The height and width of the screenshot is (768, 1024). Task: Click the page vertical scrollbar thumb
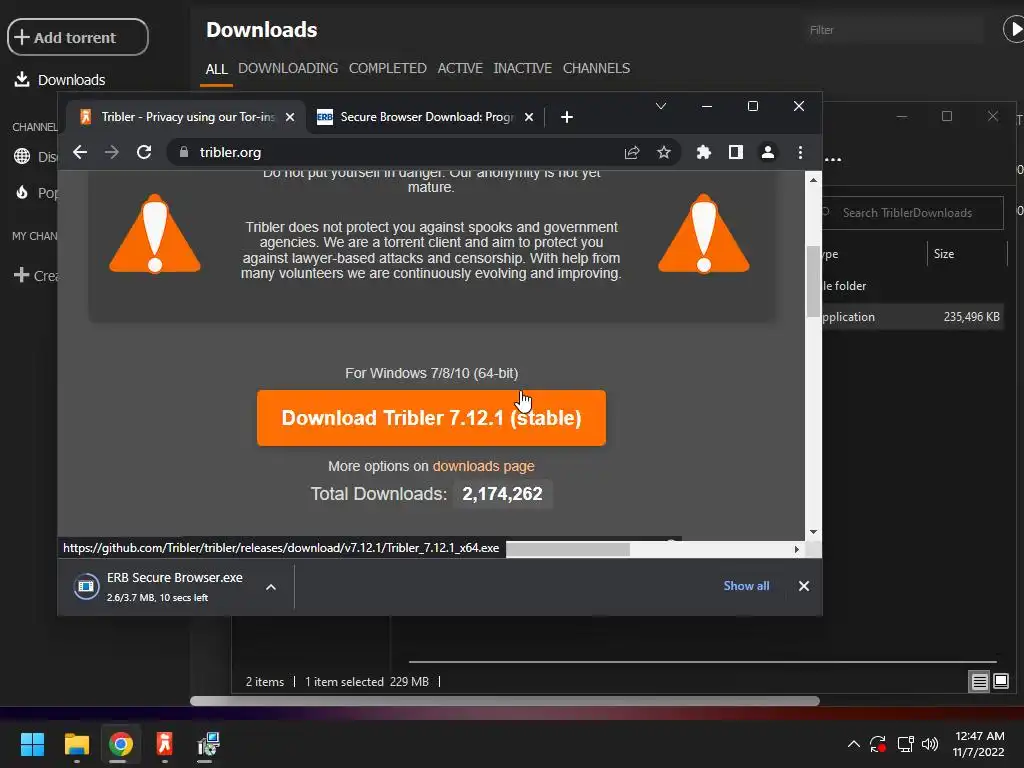[x=813, y=281]
